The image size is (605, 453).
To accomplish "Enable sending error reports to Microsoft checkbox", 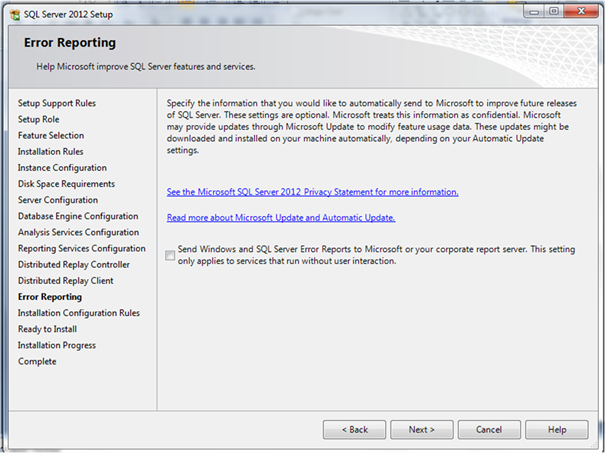I will (x=170, y=255).
